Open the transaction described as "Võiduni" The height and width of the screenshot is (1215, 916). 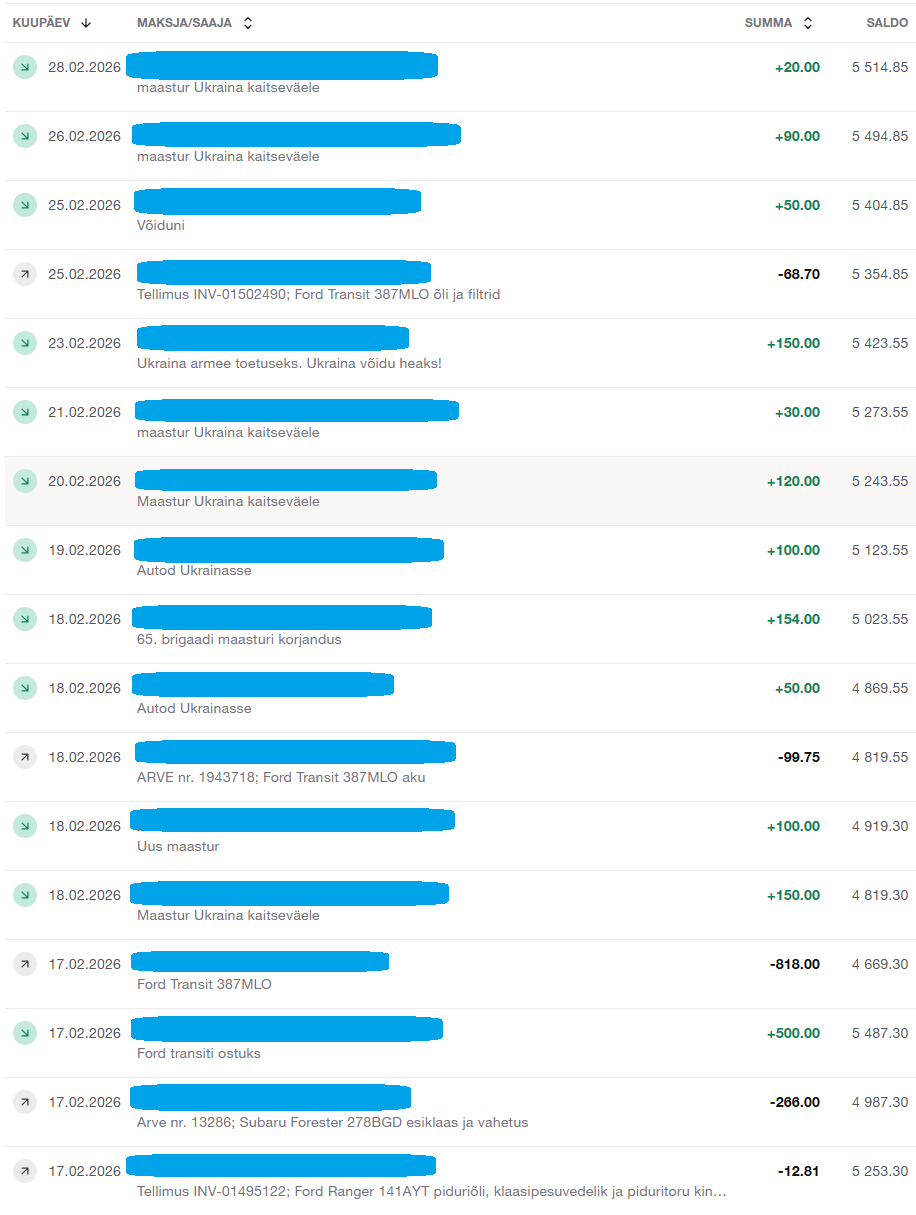[161, 226]
